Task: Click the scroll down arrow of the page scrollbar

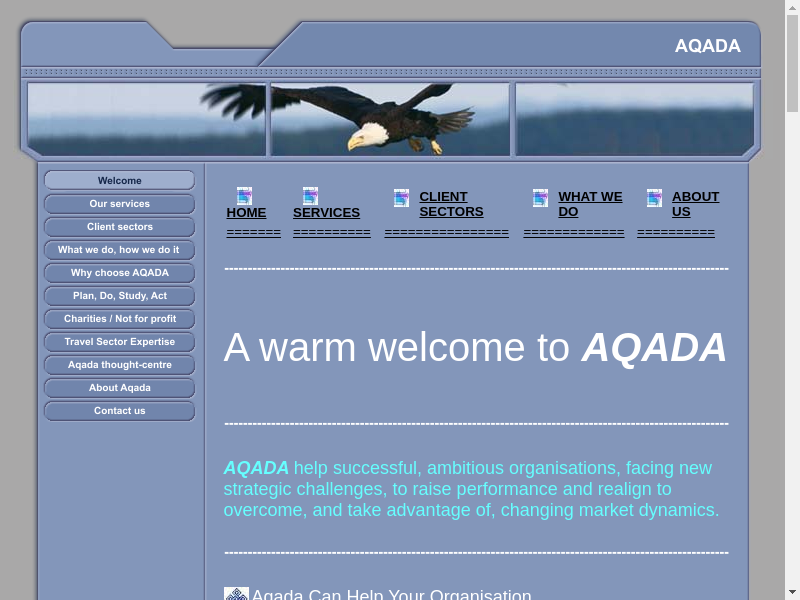Action: [x=792, y=591]
